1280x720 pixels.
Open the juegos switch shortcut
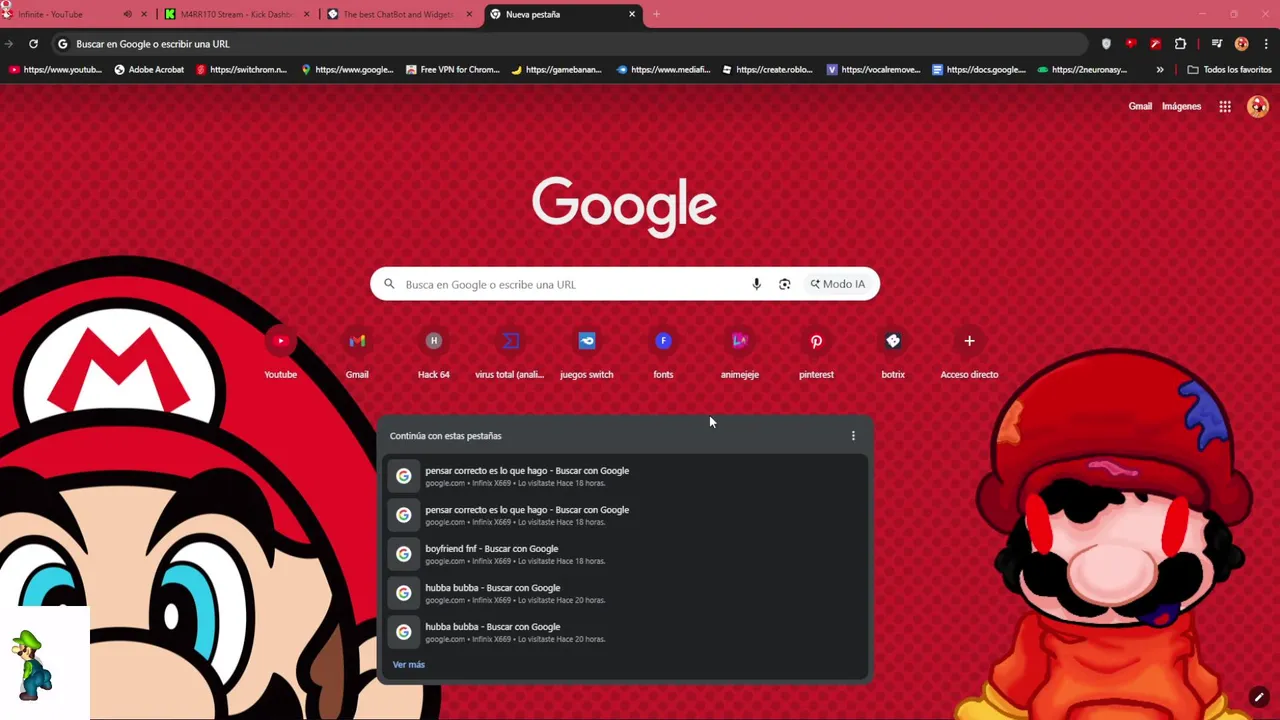pyautogui.click(x=587, y=354)
